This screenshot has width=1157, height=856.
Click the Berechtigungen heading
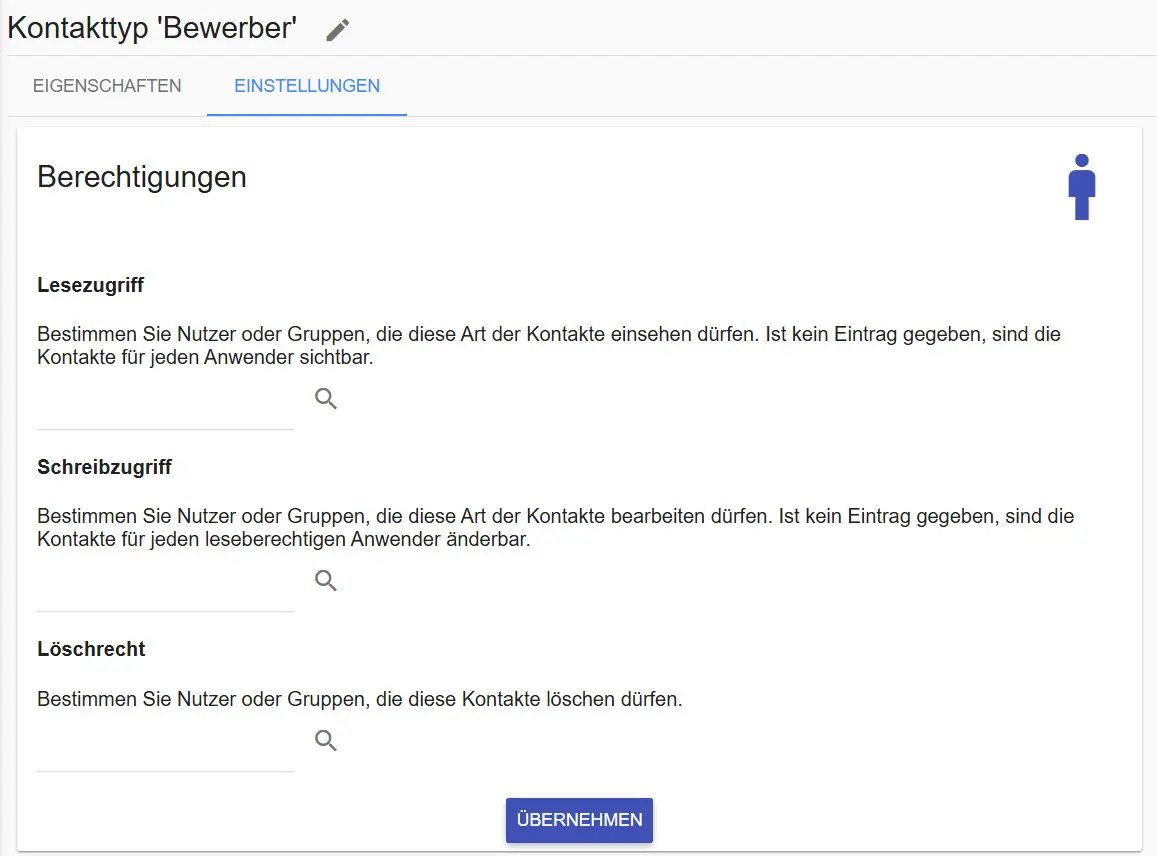coord(142,177)
